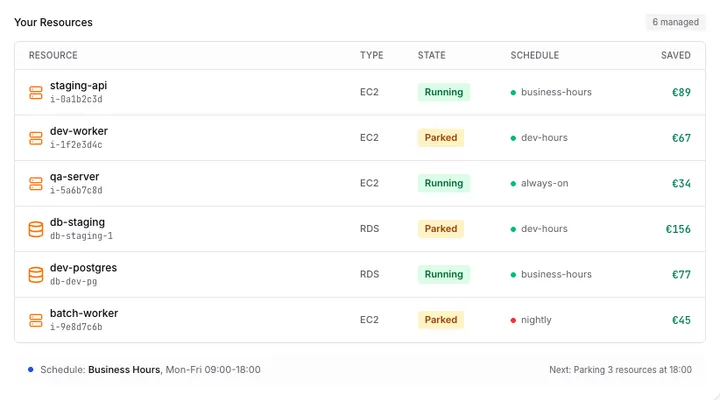Select the STATE column header
Image resolution: width=720 pixels, height=400 pixels.
pos(432,55)
